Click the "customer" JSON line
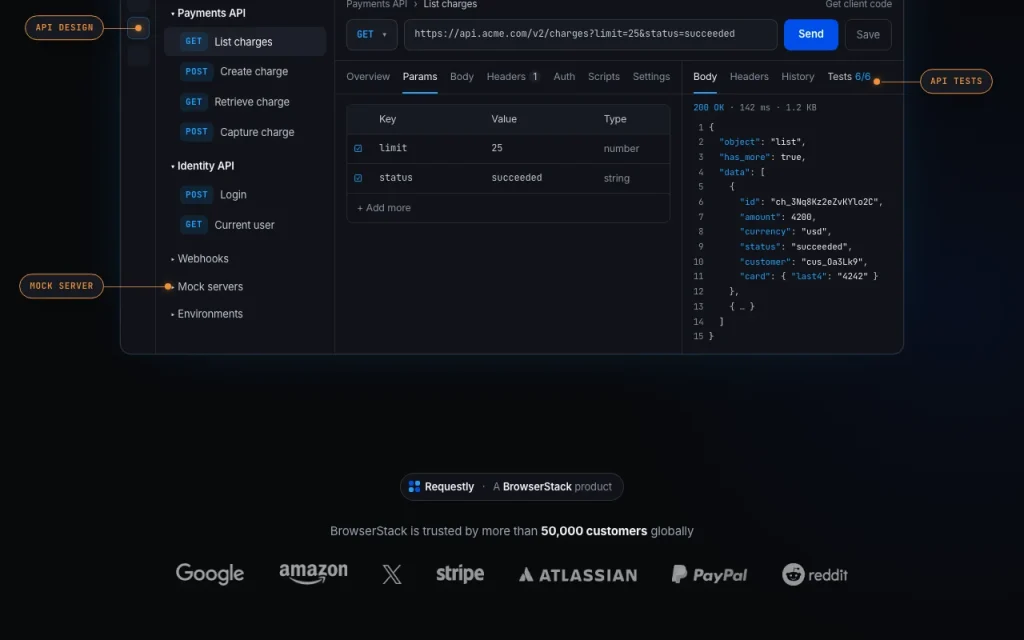1024x640 pixels. point(803,262)
